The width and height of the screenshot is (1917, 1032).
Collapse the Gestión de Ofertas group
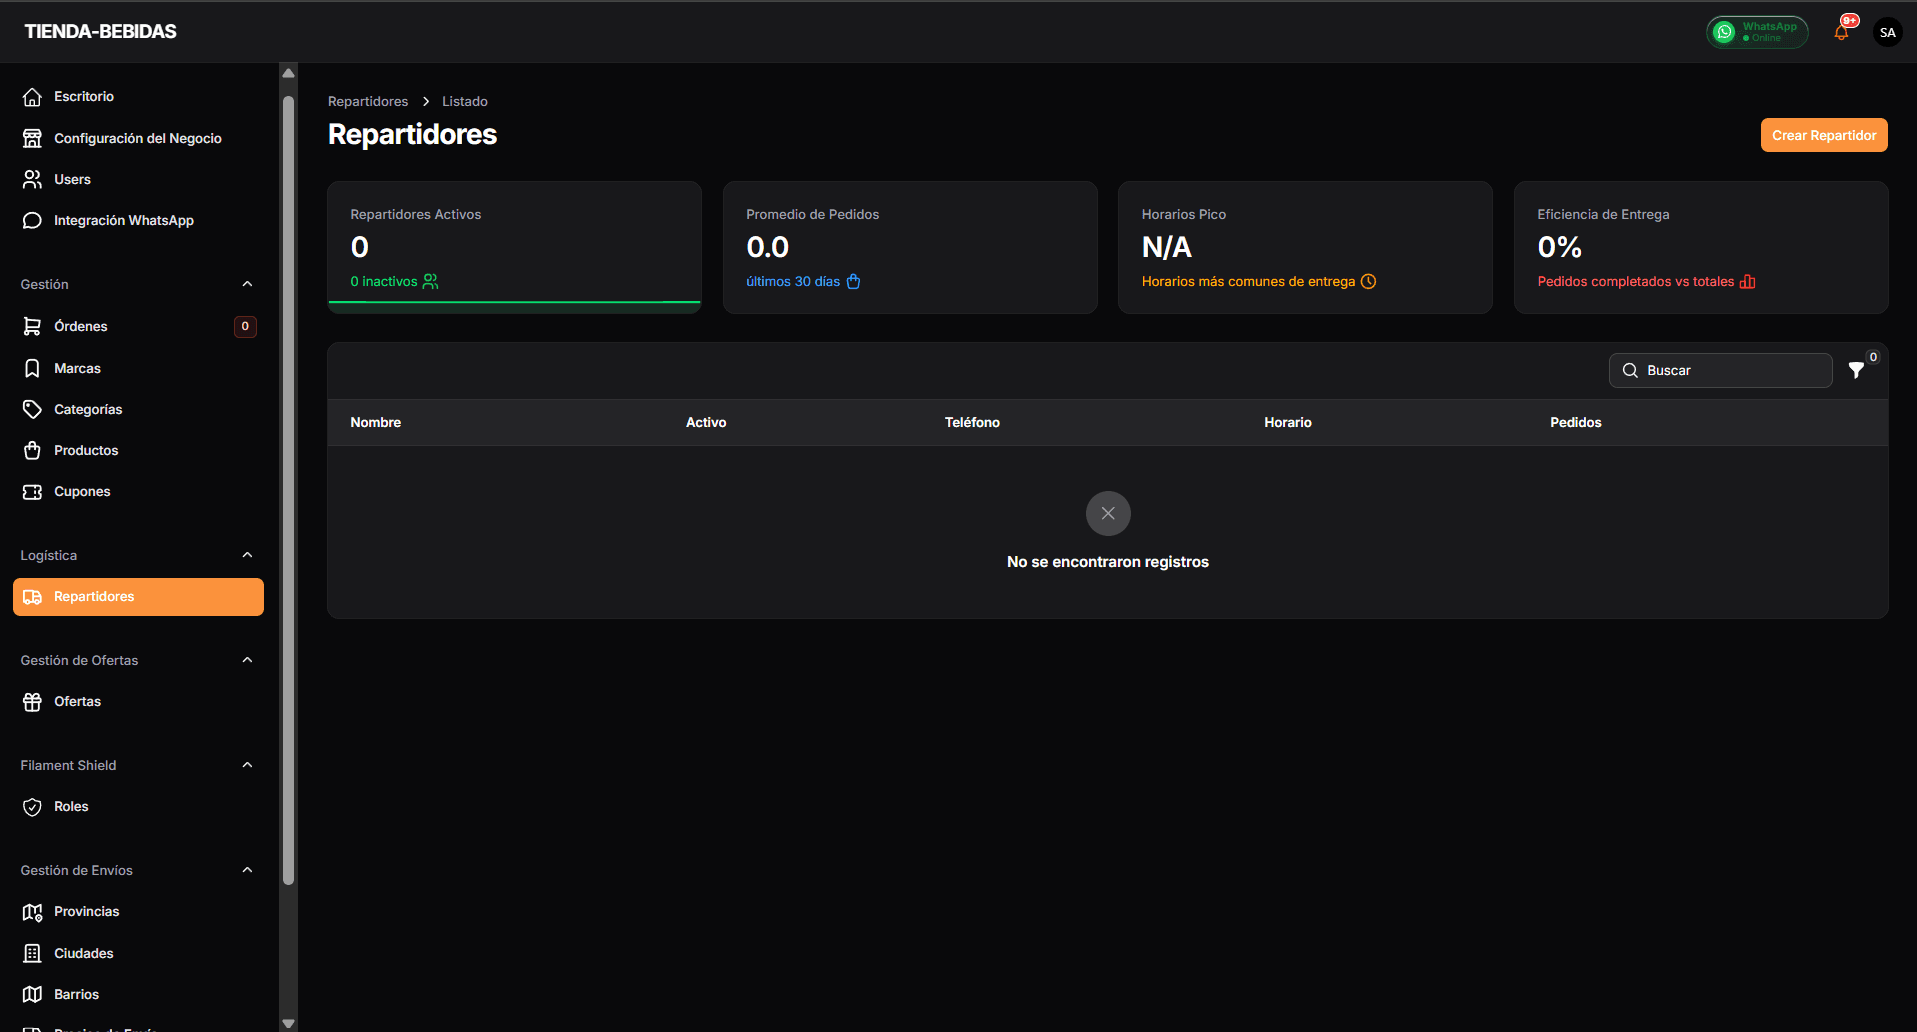(x=247, y=660)
